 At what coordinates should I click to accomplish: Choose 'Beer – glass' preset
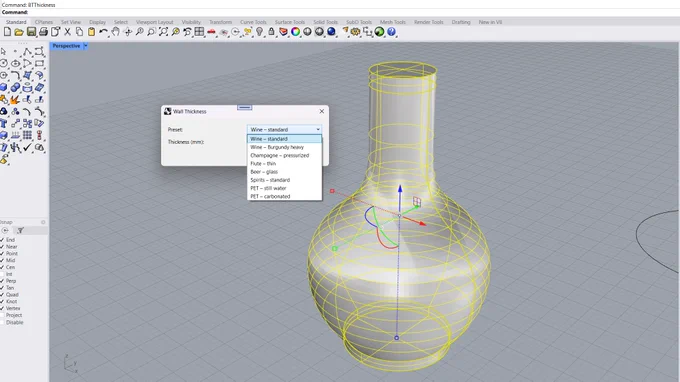click(284, 172)
